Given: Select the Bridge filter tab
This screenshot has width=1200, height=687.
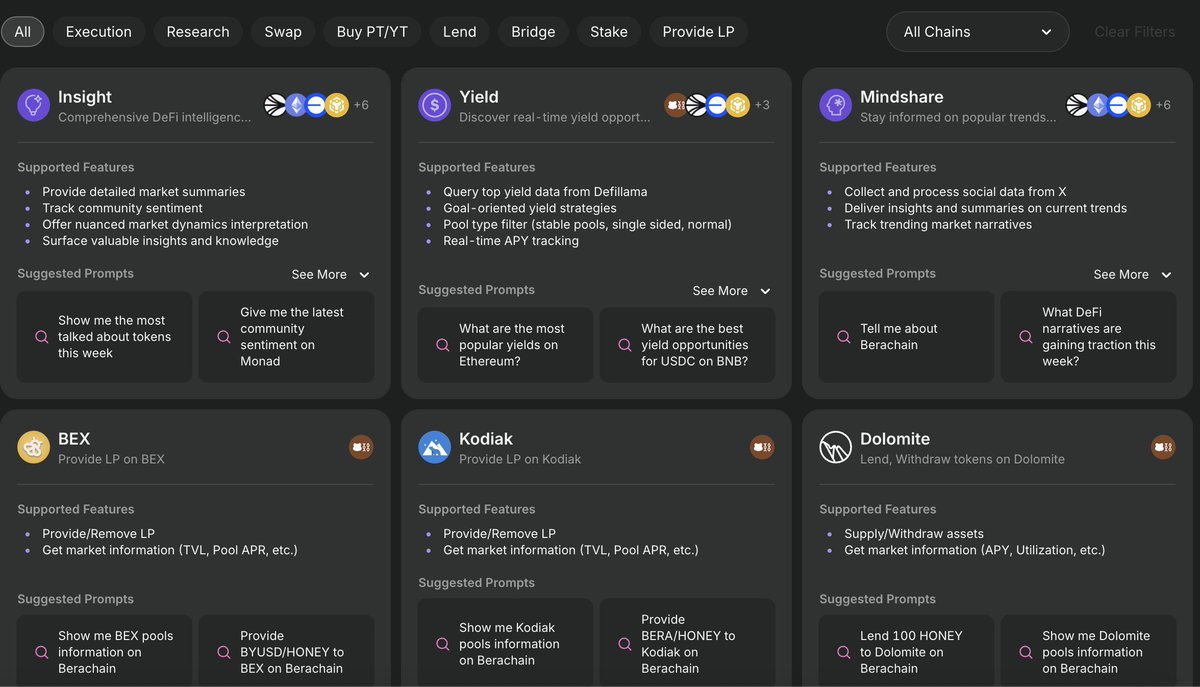Looking at the screenshot, I should (x=533, y=32).
